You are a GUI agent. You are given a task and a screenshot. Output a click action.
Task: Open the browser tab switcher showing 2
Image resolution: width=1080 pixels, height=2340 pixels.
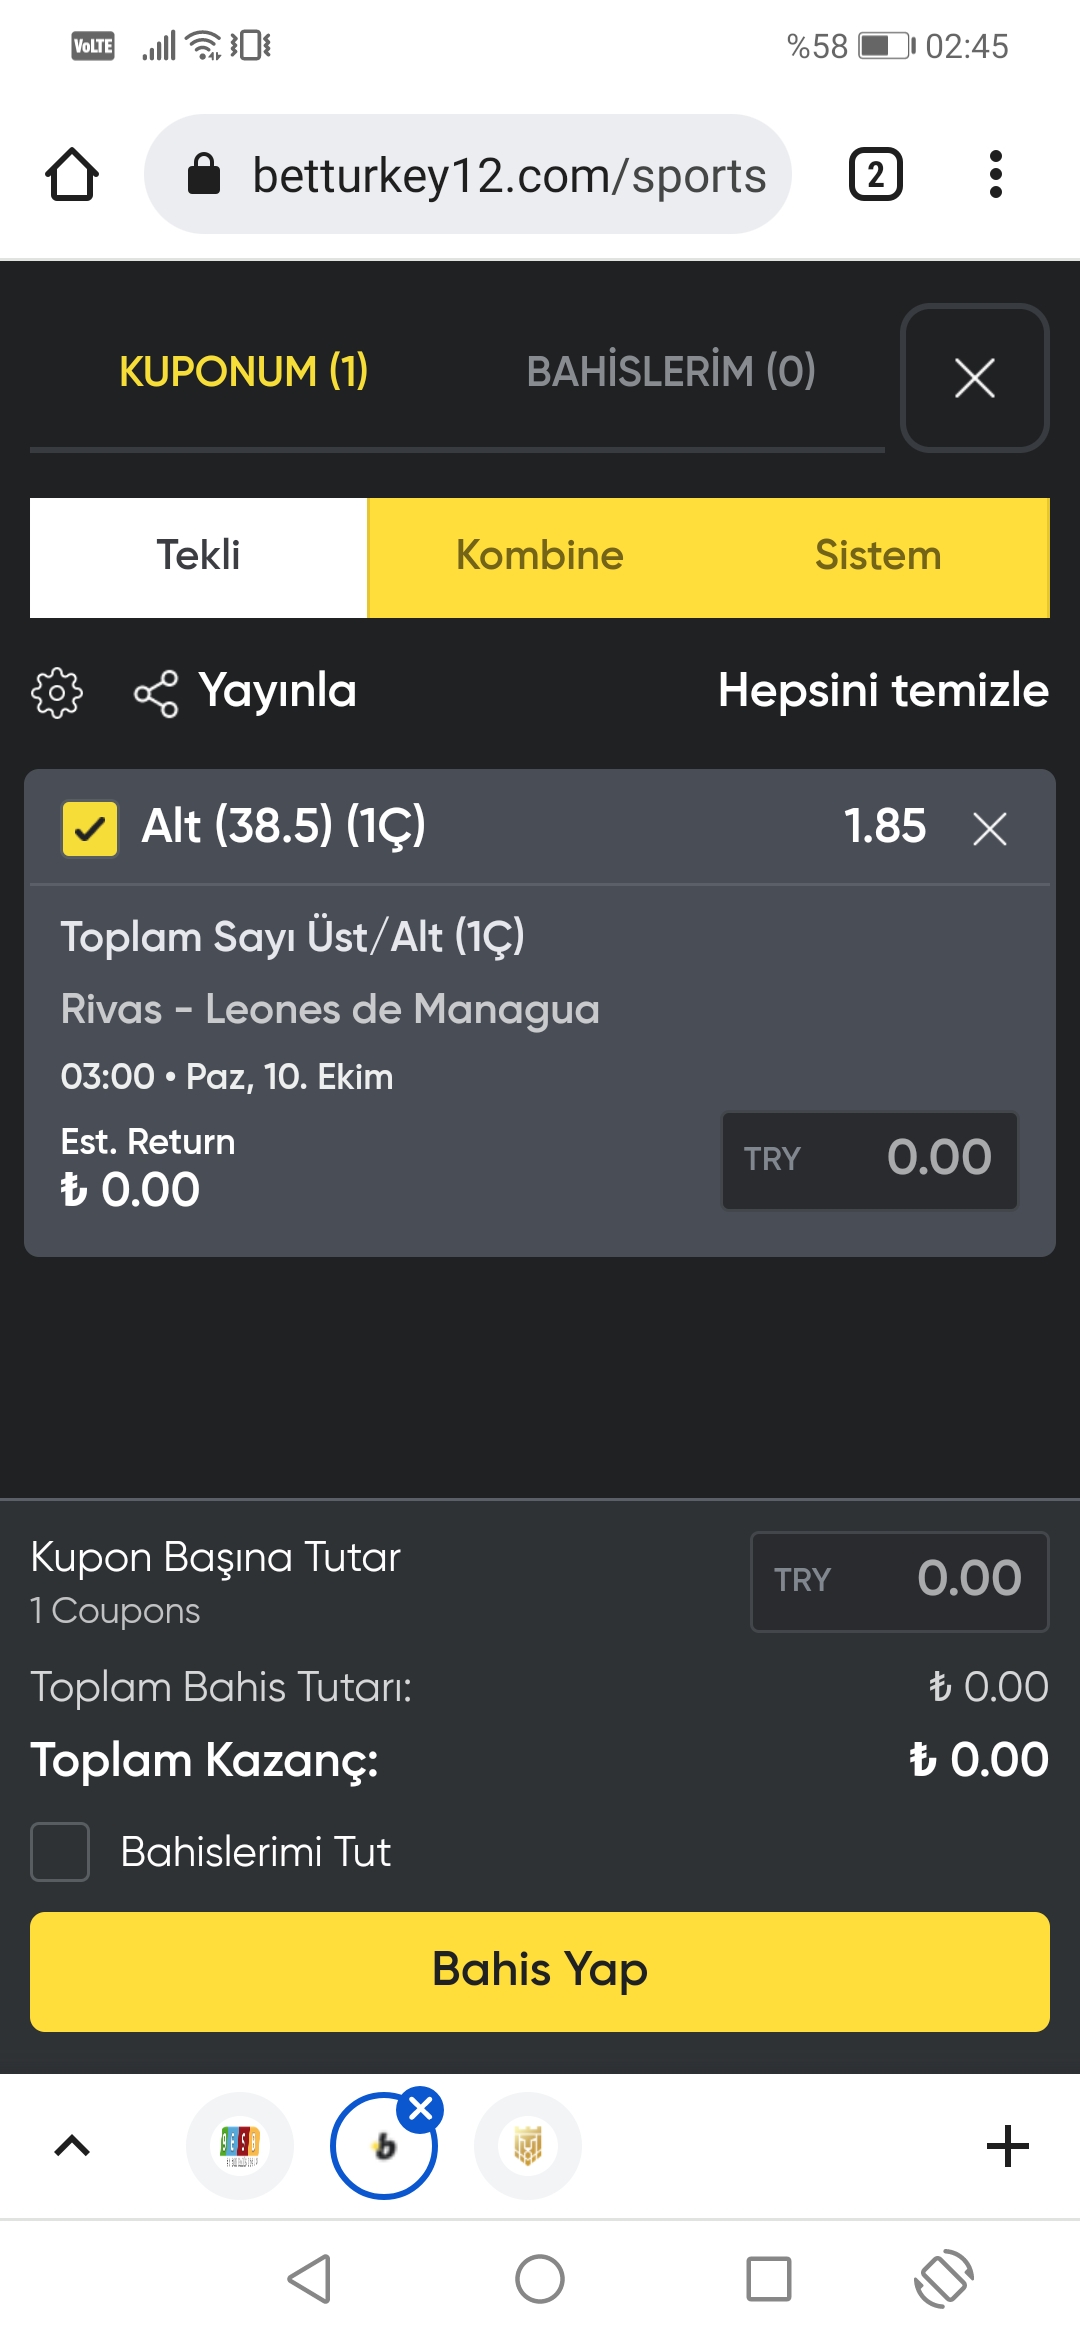876,174
